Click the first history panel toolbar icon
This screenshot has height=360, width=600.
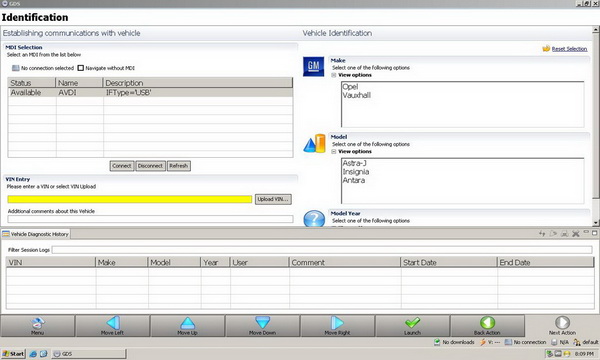pos(542,233)
